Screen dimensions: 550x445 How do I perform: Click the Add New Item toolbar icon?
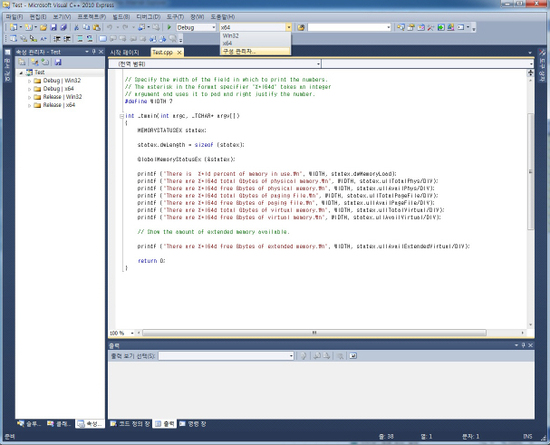pyautogui.click(x=28, y=27)
